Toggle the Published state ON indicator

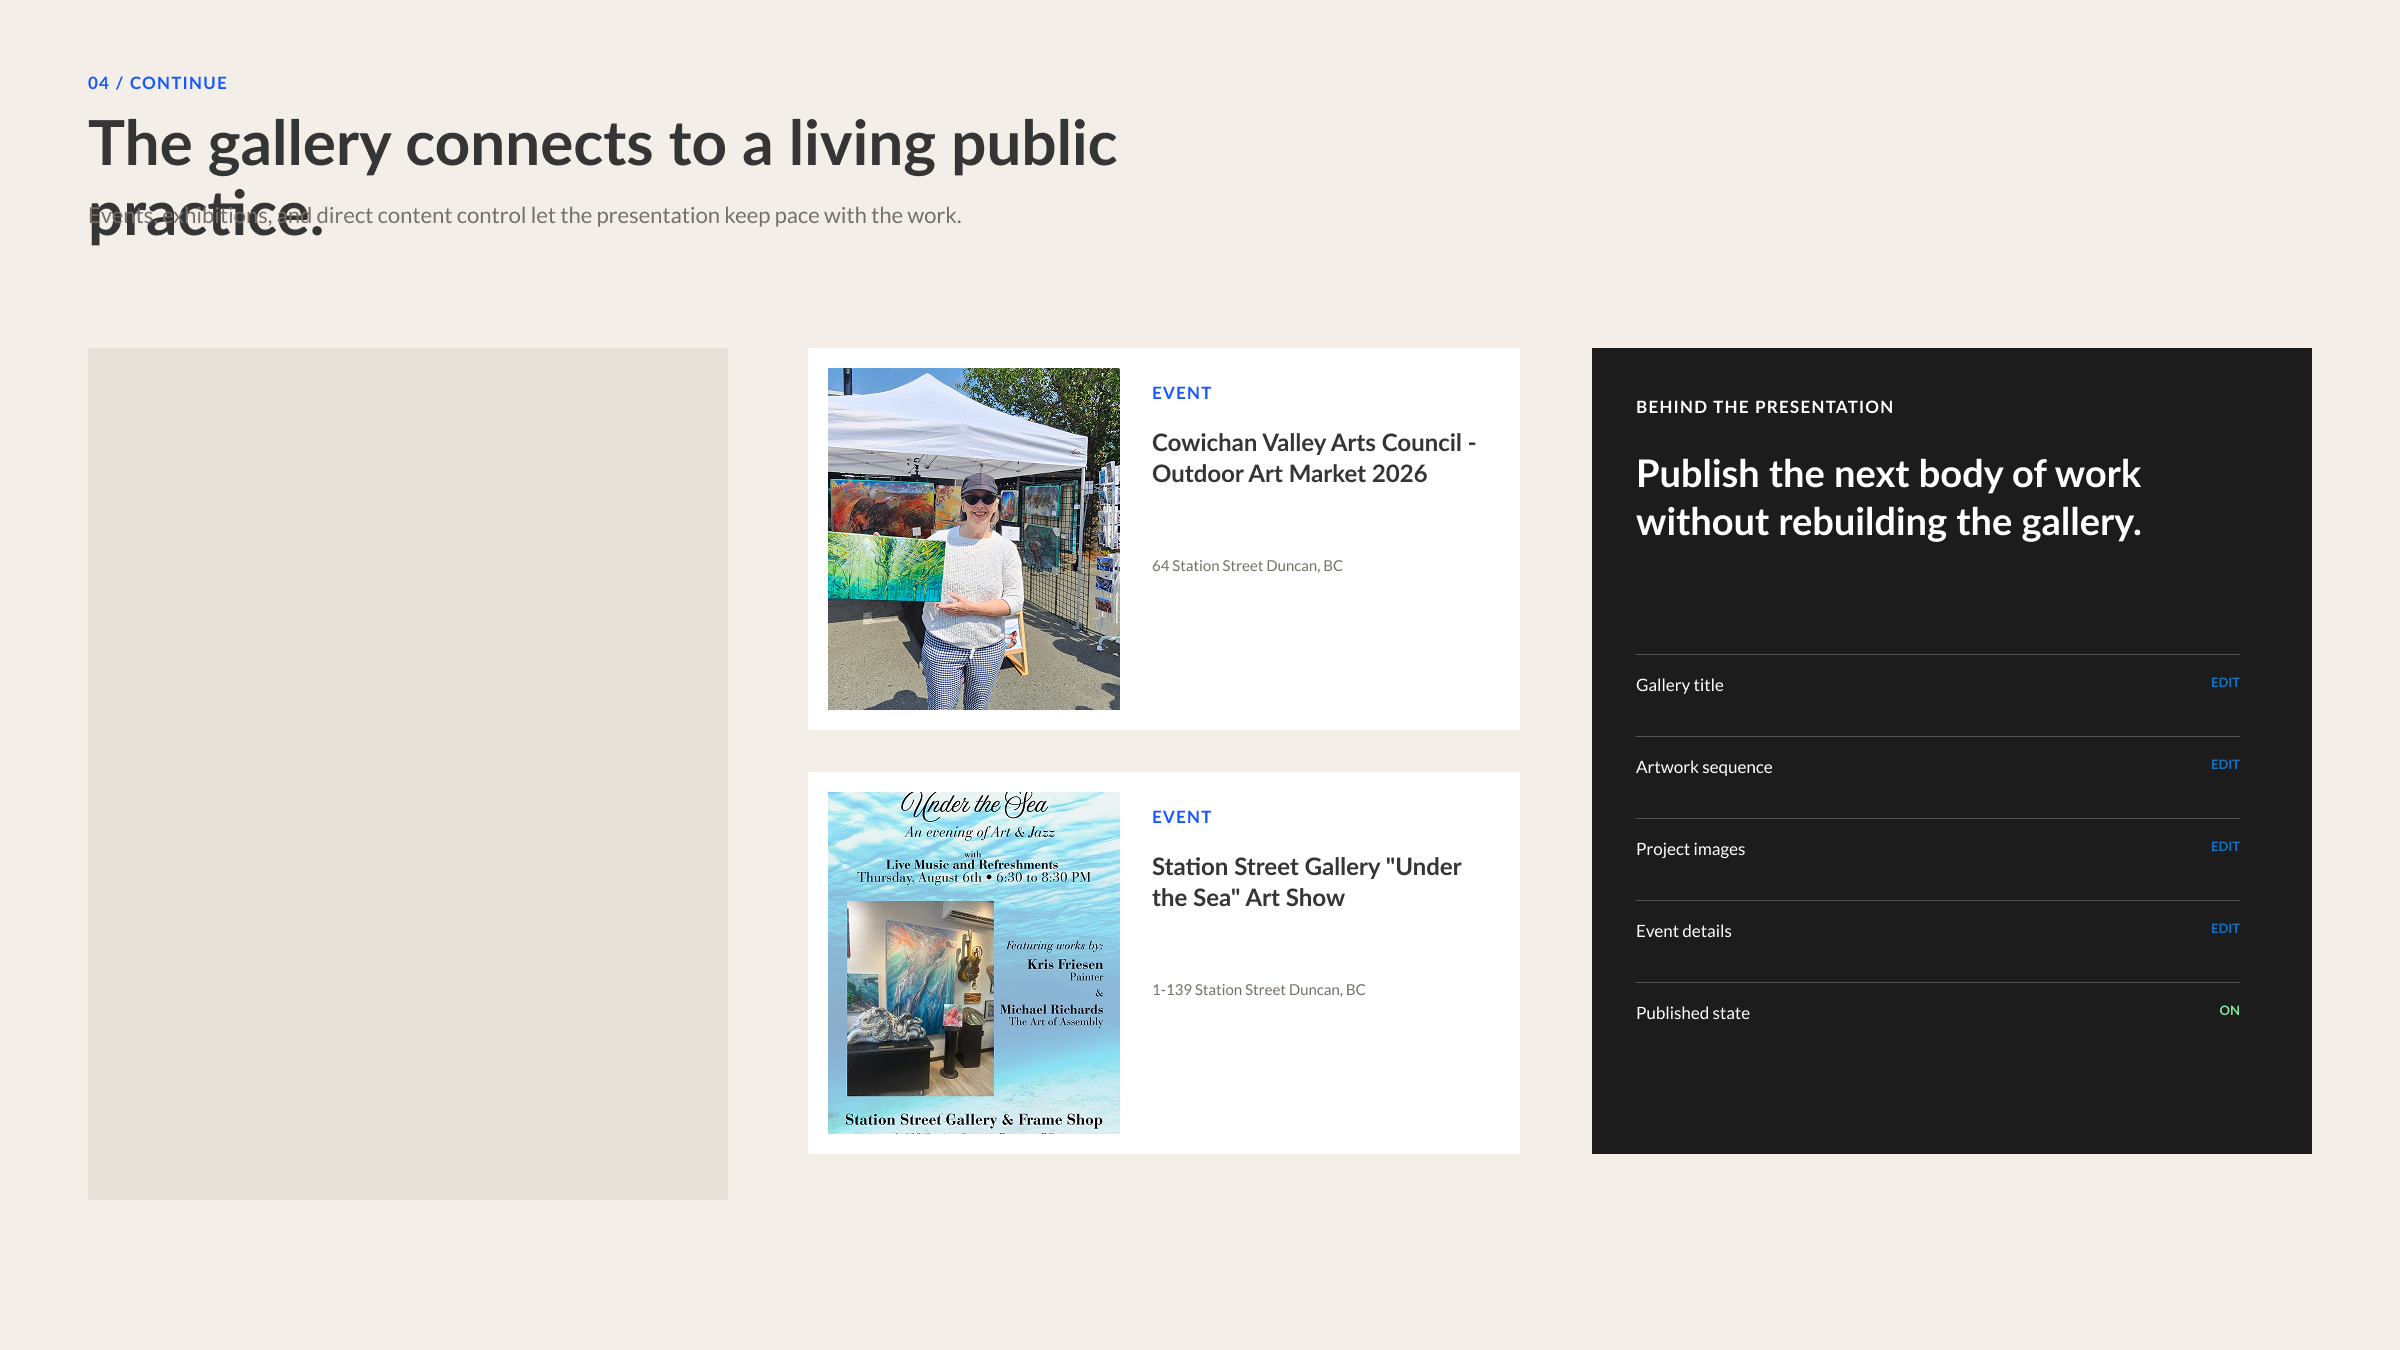[2229, 1010]
